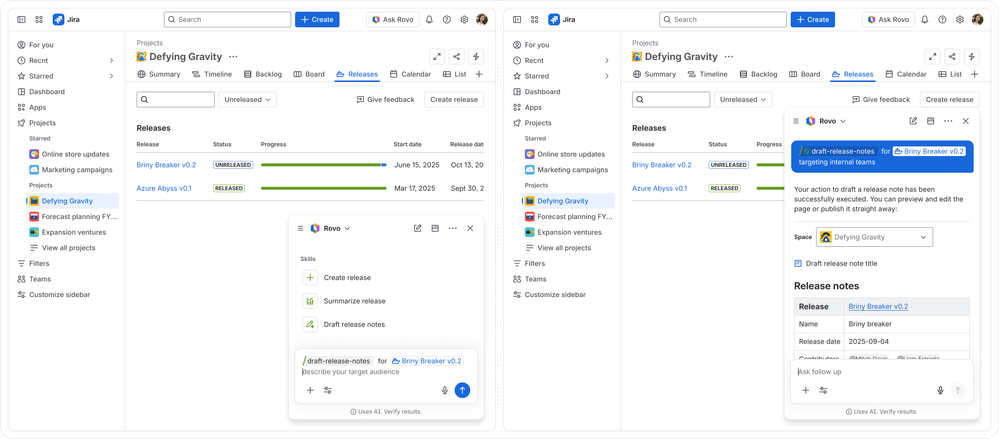Click microphone in left Rovo prompt box
Screen dimensions: 999x439
(445, 391)
